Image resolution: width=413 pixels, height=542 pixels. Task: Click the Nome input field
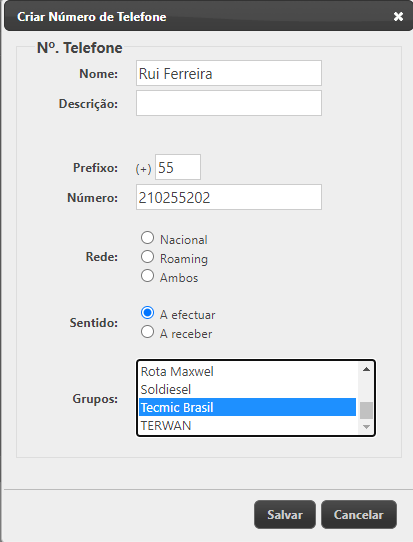tap(229, 73)
